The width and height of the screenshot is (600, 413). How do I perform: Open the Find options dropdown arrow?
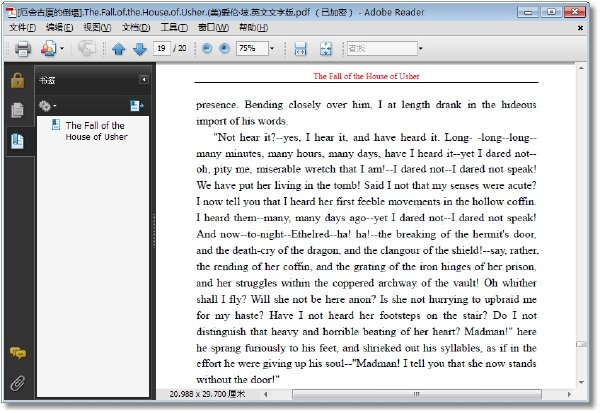(421, 49)
